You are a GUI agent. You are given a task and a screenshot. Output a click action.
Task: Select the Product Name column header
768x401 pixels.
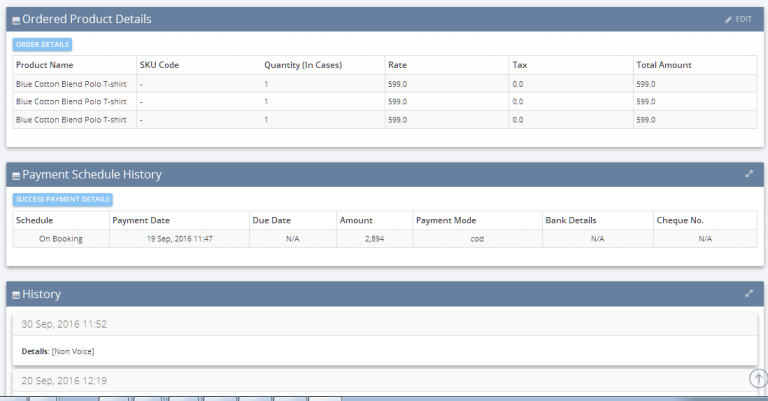click(45, 65)
